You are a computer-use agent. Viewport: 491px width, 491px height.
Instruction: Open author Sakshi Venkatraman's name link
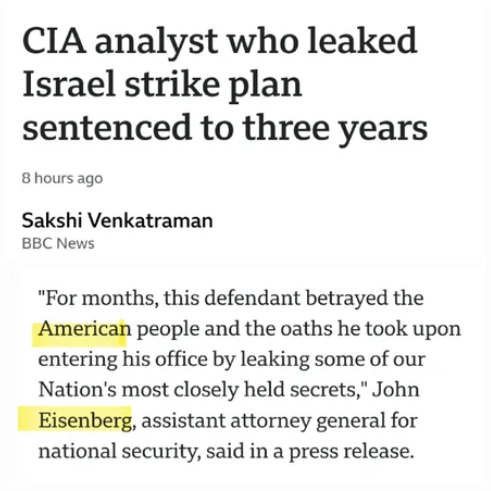[x=117, y=221]
